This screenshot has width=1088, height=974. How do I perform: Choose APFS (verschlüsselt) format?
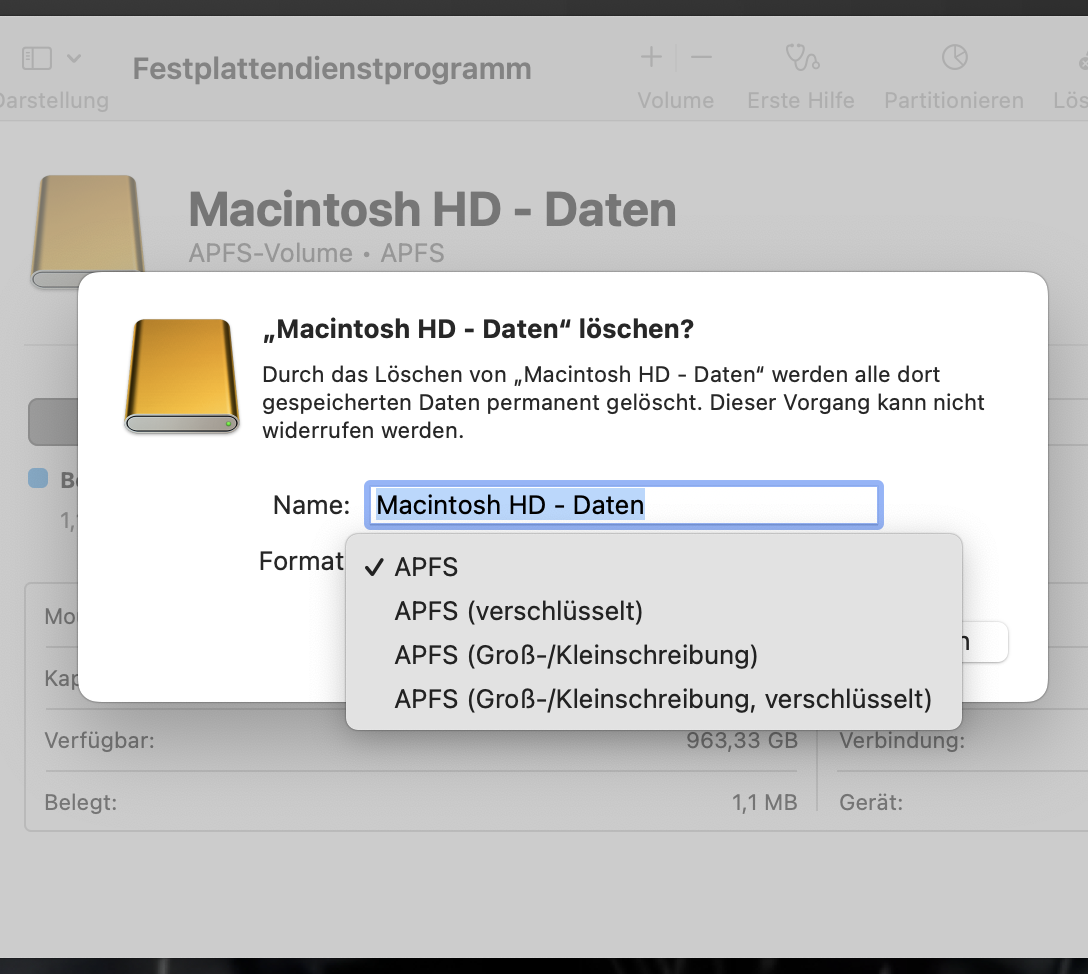(654, 611)
